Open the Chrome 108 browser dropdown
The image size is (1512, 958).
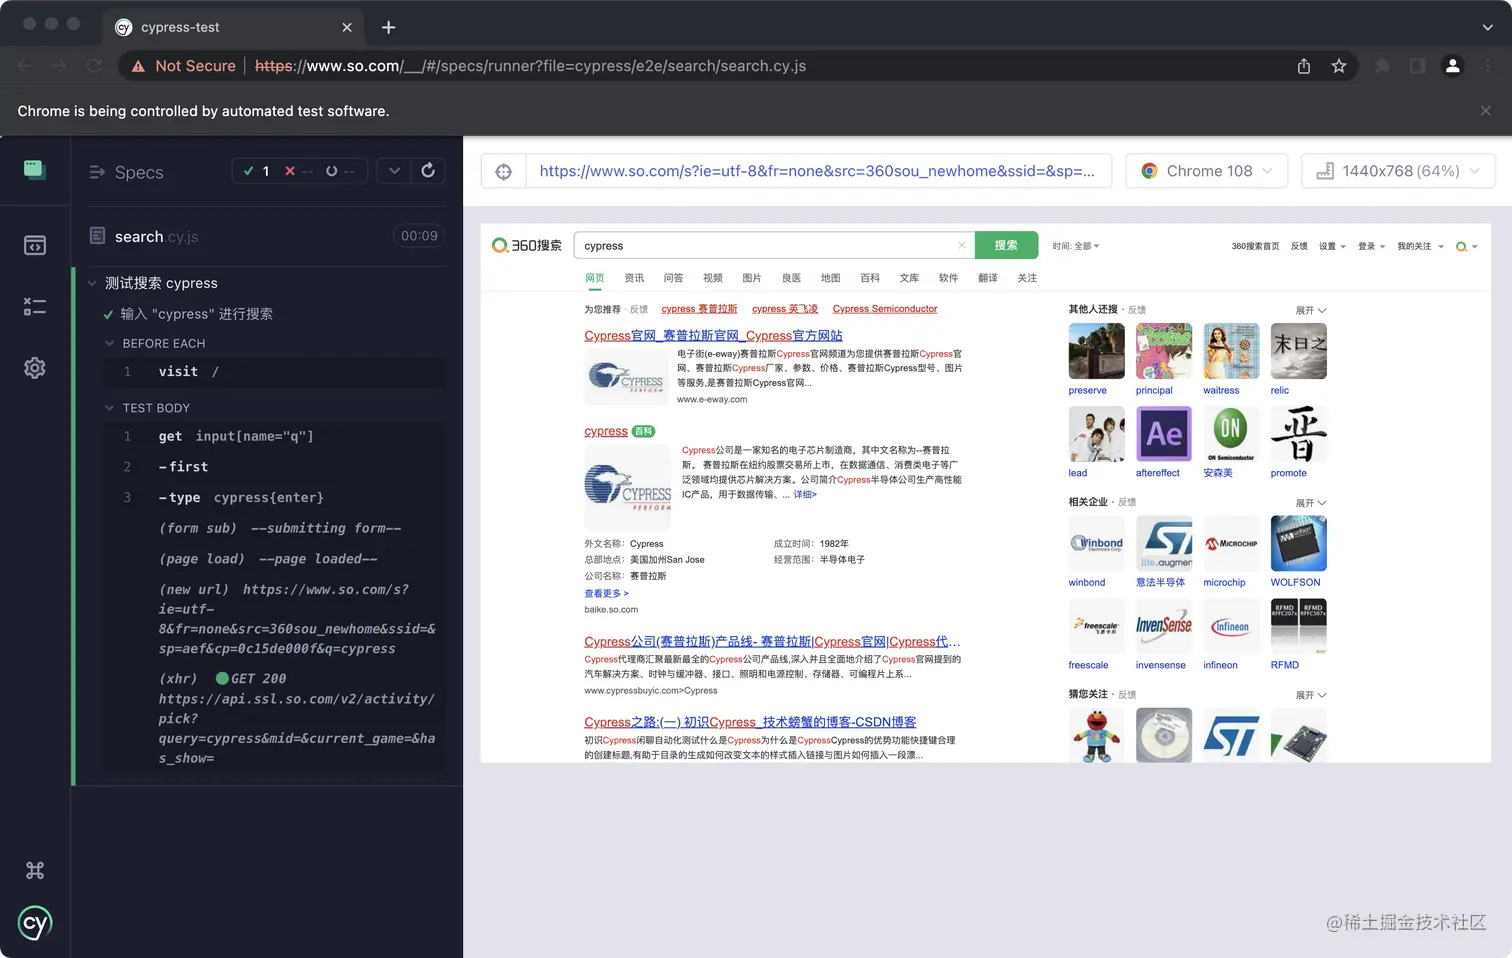(x=1207, y=171)
